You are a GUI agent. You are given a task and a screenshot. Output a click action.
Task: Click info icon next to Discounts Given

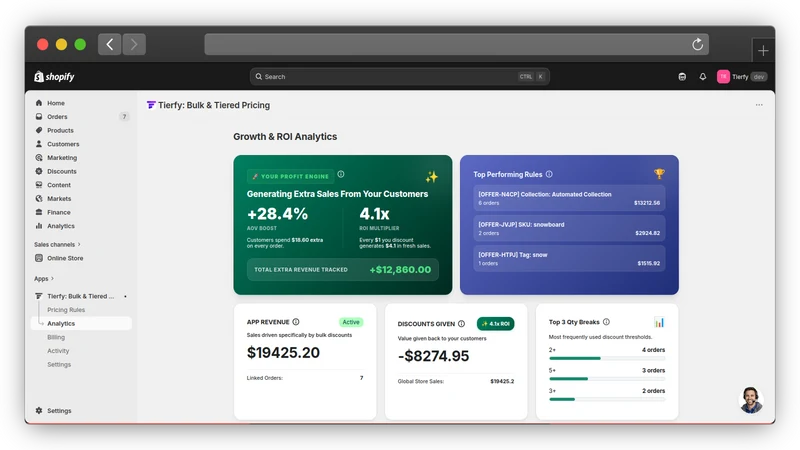coord(461,324)
